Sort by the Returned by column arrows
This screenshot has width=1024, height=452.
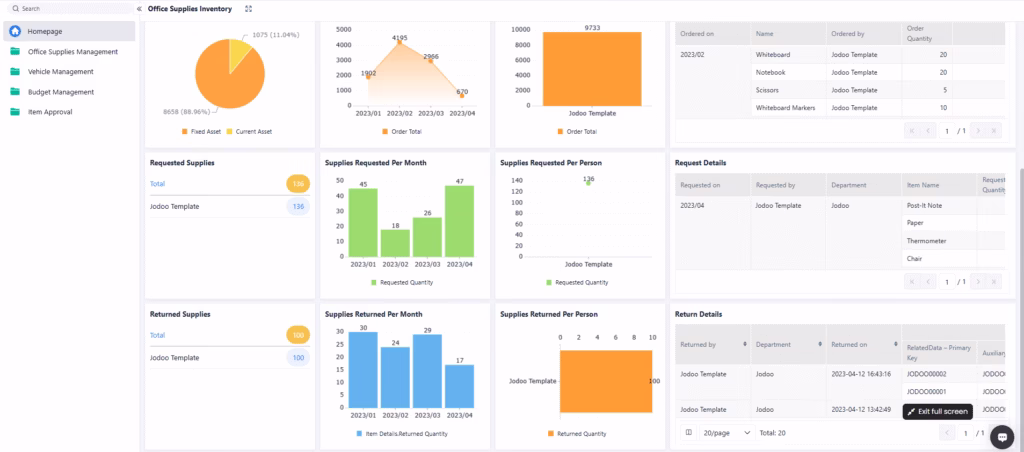coord(745,343)
